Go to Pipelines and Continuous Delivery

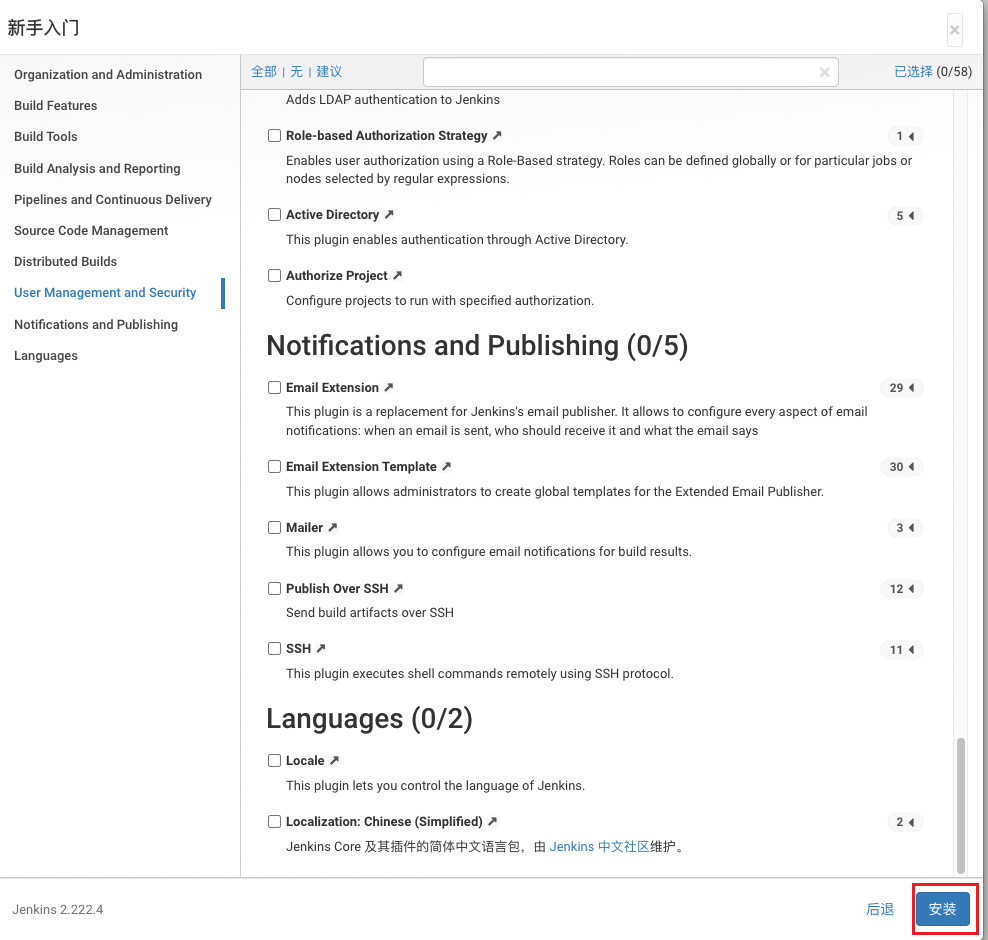tap(113, 199)
